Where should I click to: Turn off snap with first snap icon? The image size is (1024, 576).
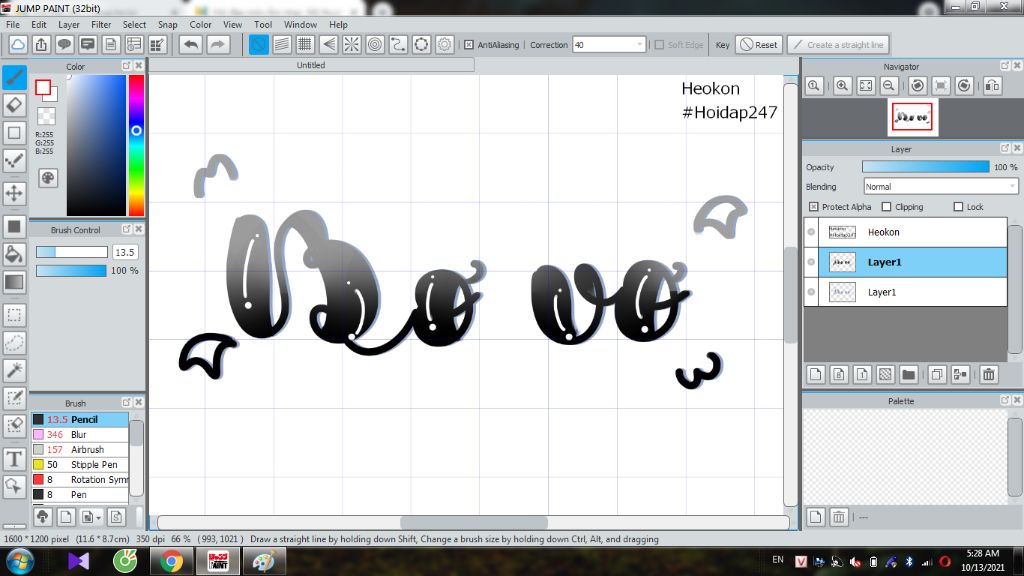point(259,44)
